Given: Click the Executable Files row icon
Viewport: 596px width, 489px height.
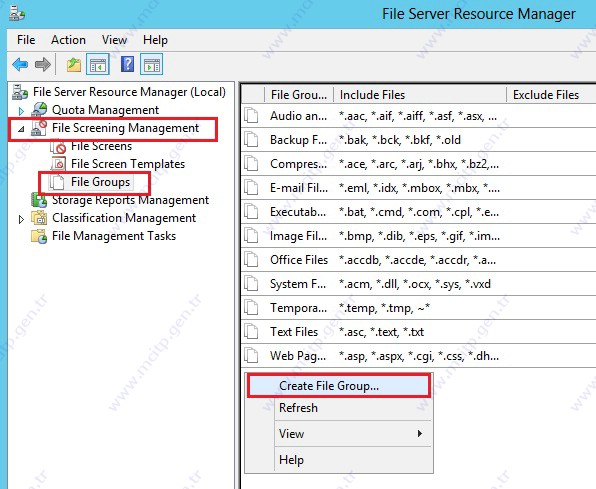Looking at the screenshot, I should click(x=251, y=211).
